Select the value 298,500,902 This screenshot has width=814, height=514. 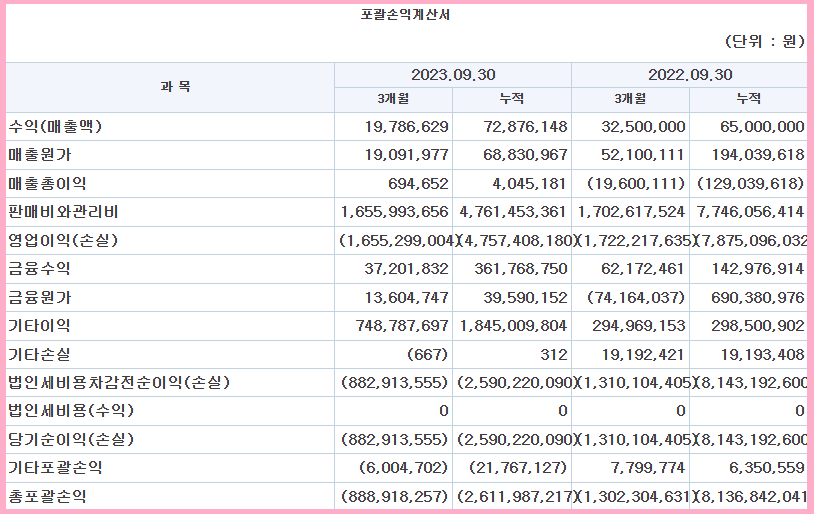coord(758,326)
